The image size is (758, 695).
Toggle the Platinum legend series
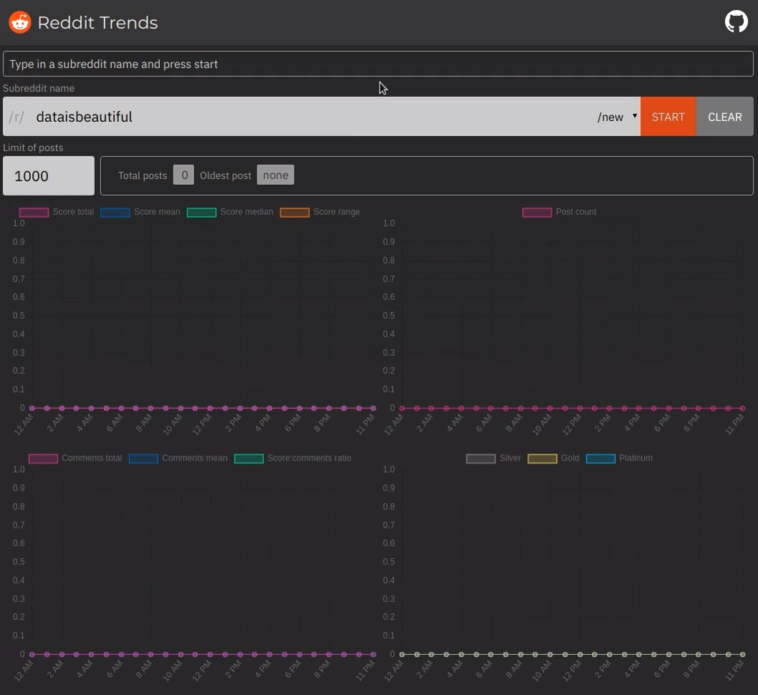point(600,458)
